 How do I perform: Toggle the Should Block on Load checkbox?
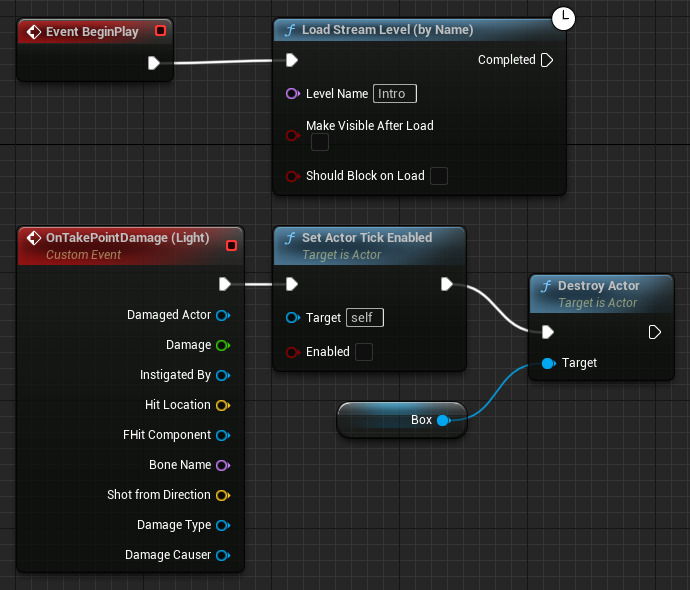tap(439, 176)
